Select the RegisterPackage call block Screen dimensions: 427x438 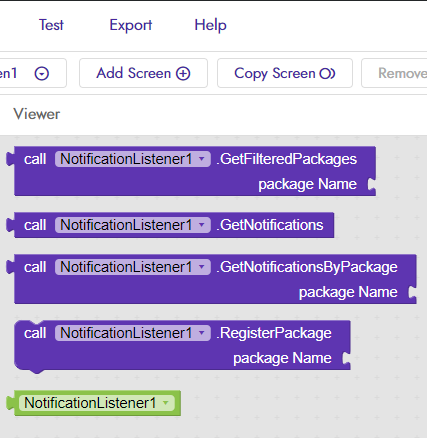click(x=182, y=346)
